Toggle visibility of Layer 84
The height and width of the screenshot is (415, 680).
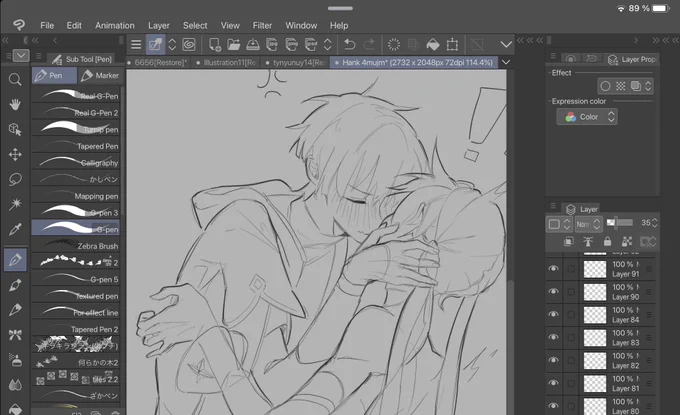(x=553, y=314)
